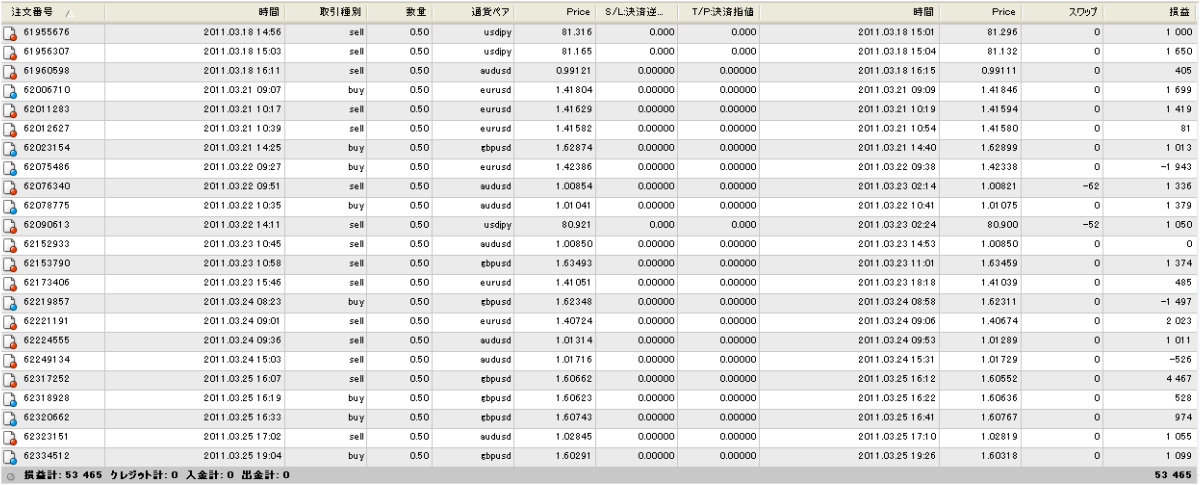1200x485 pixels.
Task: Click the order icon for 62076340
Action: [x=11, y=186]
